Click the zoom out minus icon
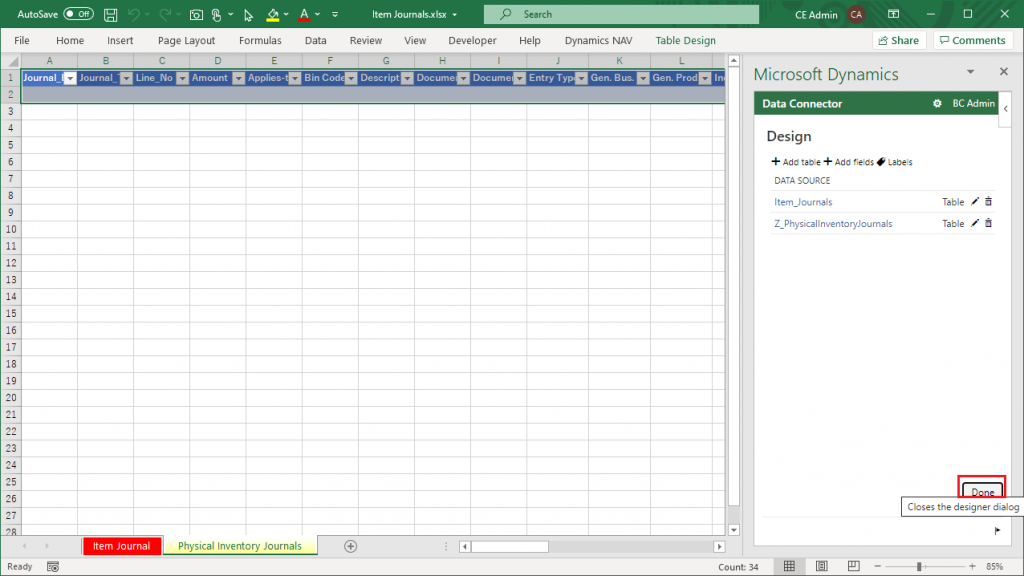 point(878,566)
